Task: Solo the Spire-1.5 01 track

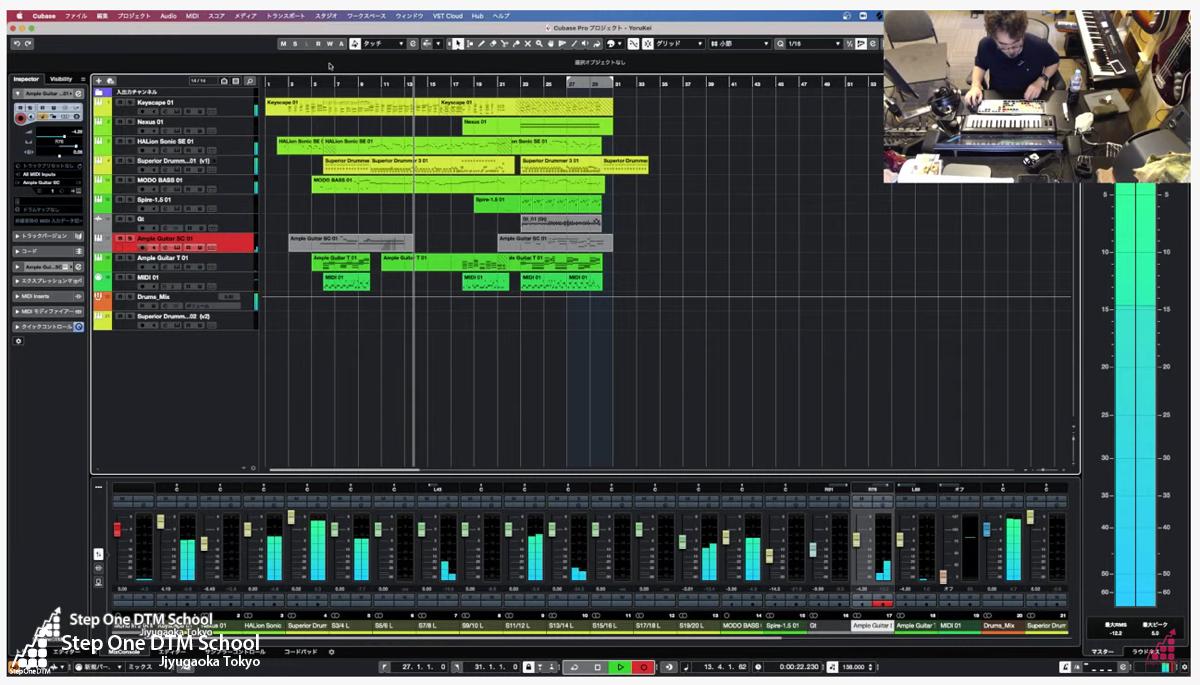Action: click(129, 200)
